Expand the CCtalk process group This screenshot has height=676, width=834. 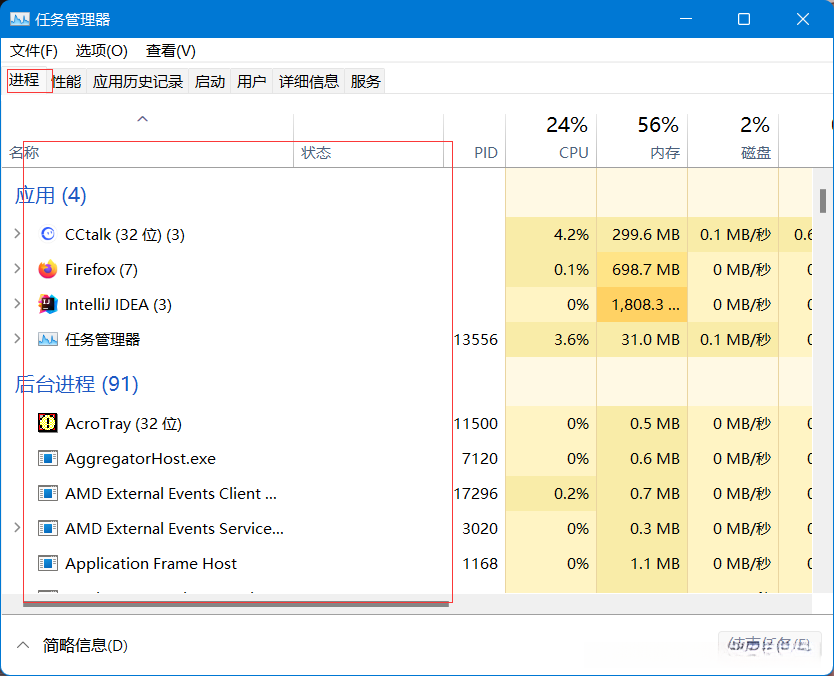[x=17, y=234]
